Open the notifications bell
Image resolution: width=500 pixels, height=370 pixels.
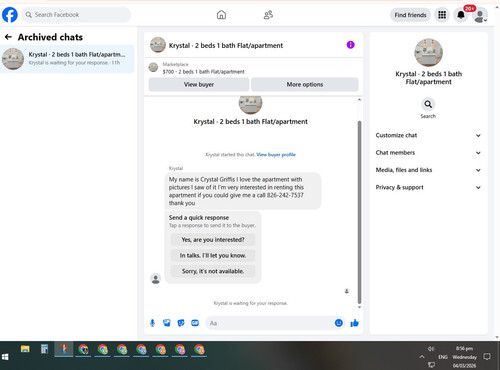pyautogui.click(x=461, y=15)
